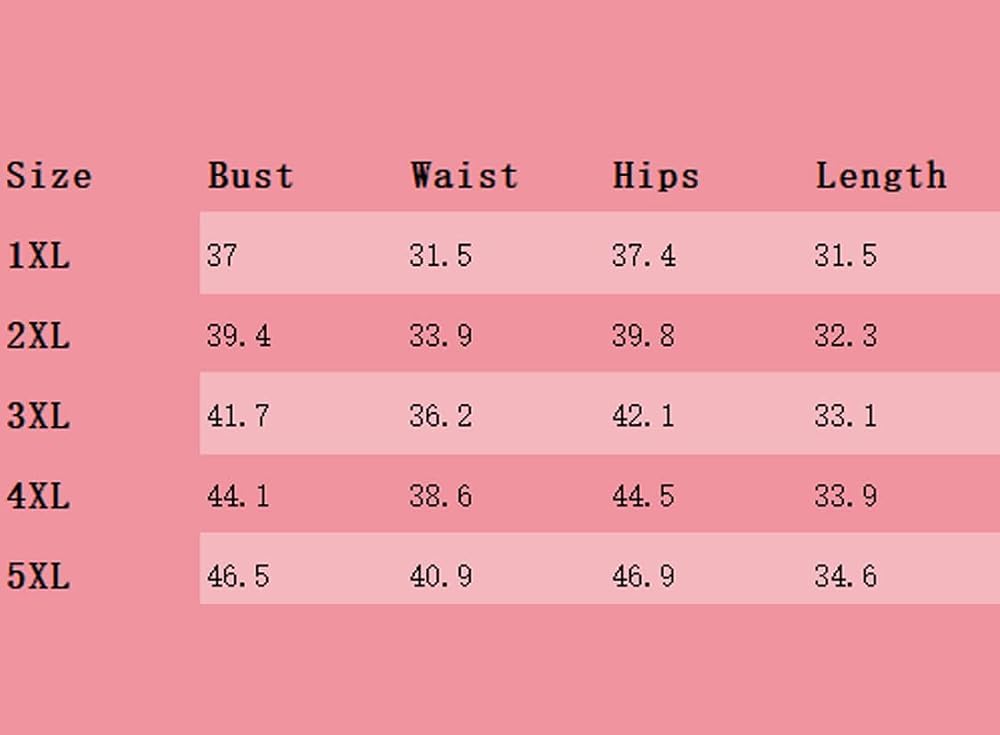The image size is (1000, 735).
Task: Click the Bust column header
Action: [251, 175]
